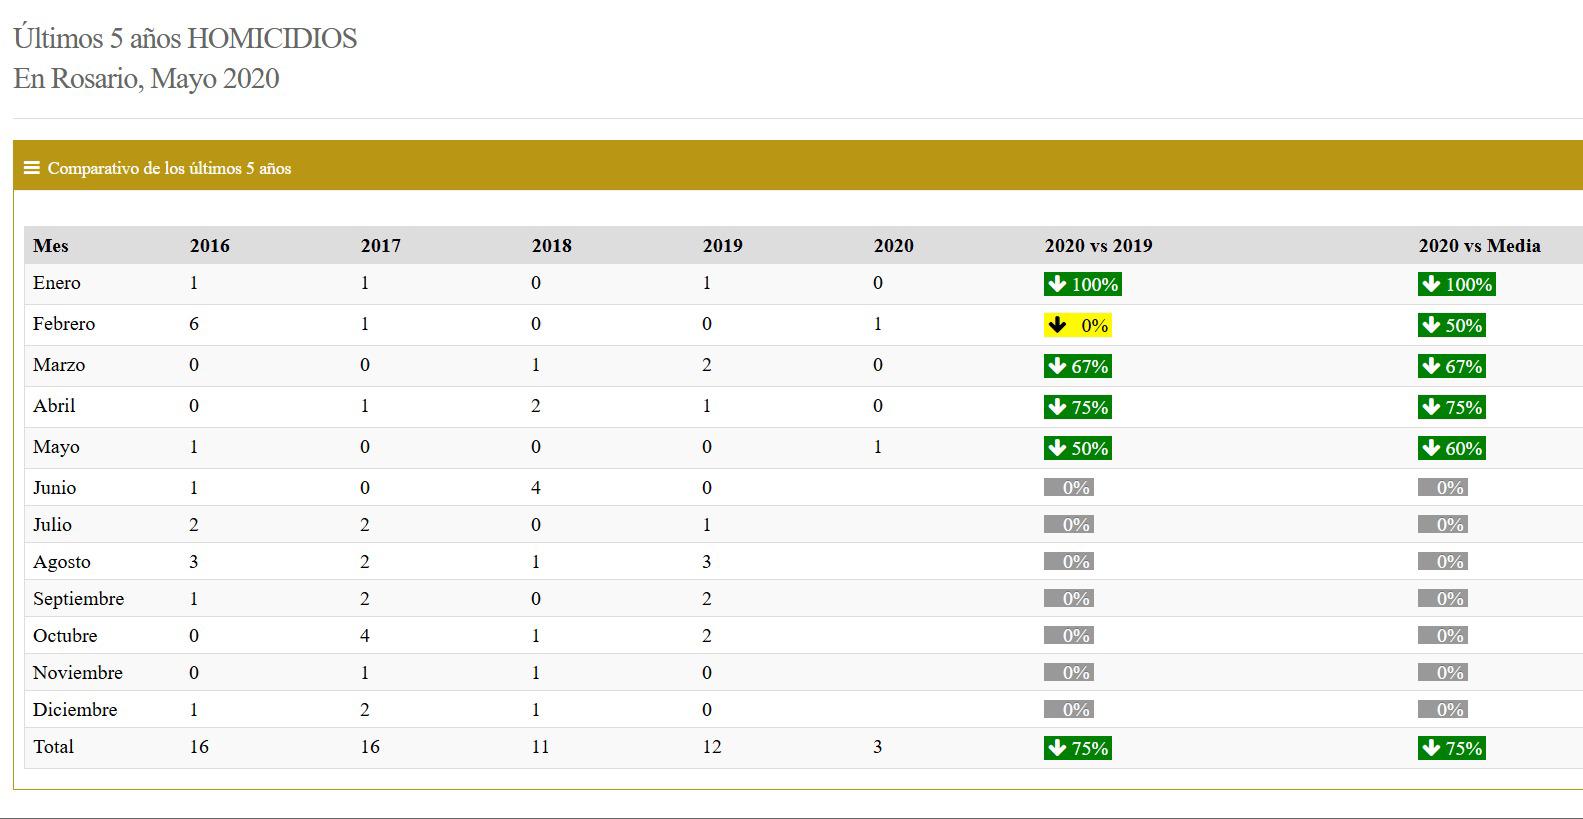The height and width of the screenshot is (819, 1583).
Task: Click the Comparativo de los últimos 5 años title
Action: click(x=169, y=168)
